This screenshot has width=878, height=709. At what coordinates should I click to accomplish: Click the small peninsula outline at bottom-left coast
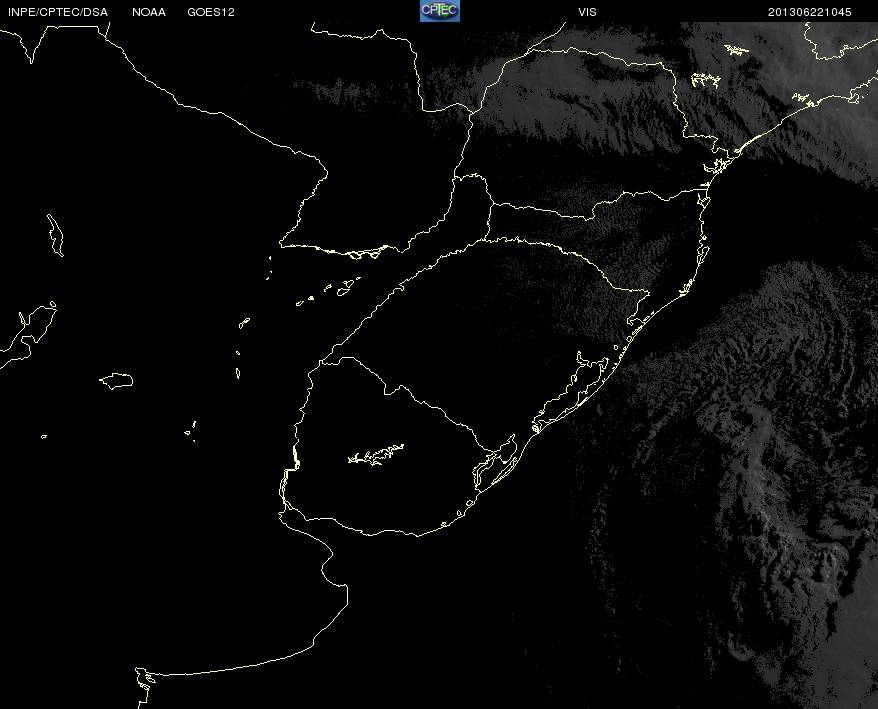[145, 680]
